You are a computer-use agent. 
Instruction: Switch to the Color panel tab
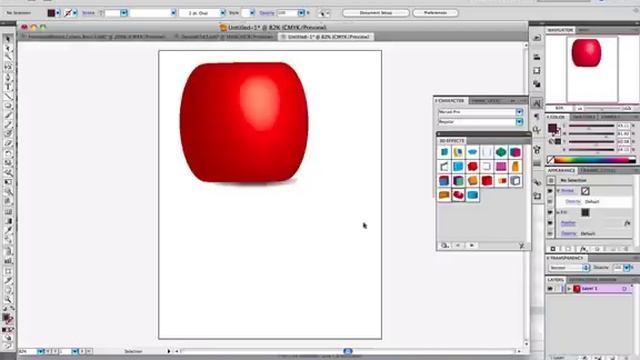point(556,117)
